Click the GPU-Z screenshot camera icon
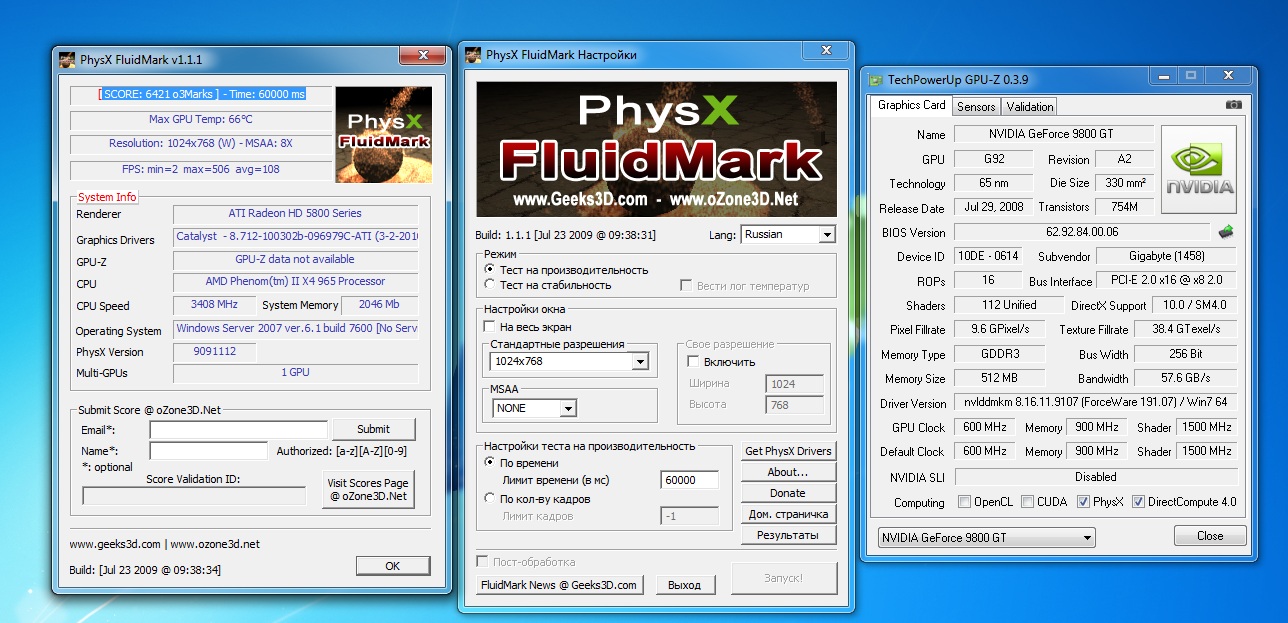The image size is (1288, 623). pos(1233,105)
